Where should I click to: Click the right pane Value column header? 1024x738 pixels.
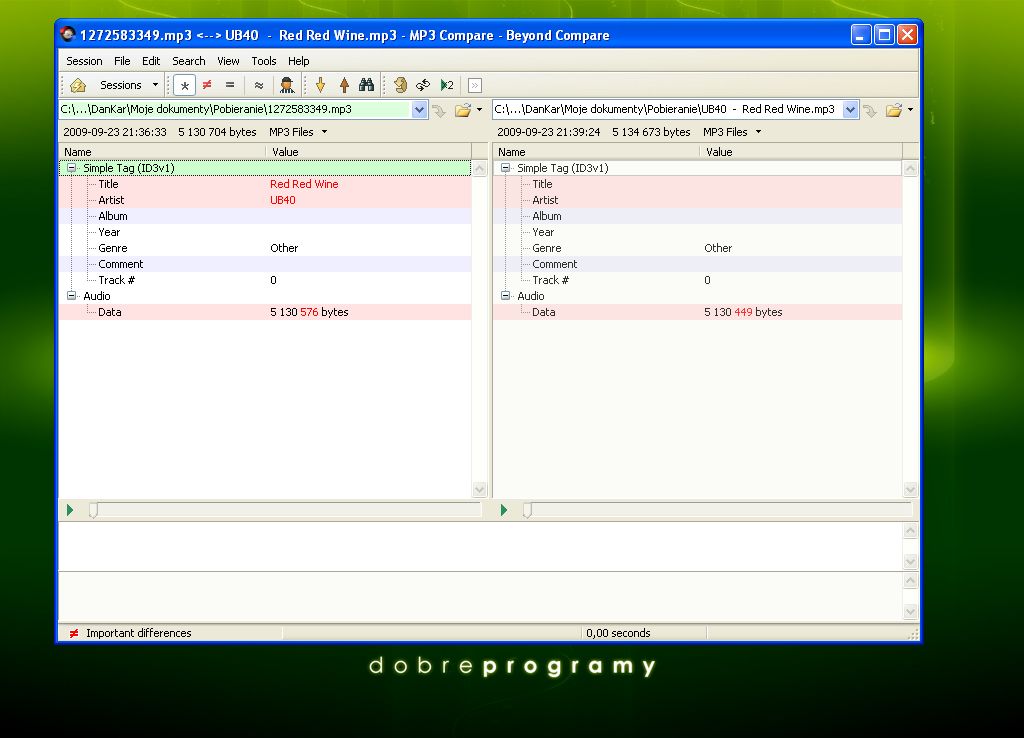[x=801, y=152]
